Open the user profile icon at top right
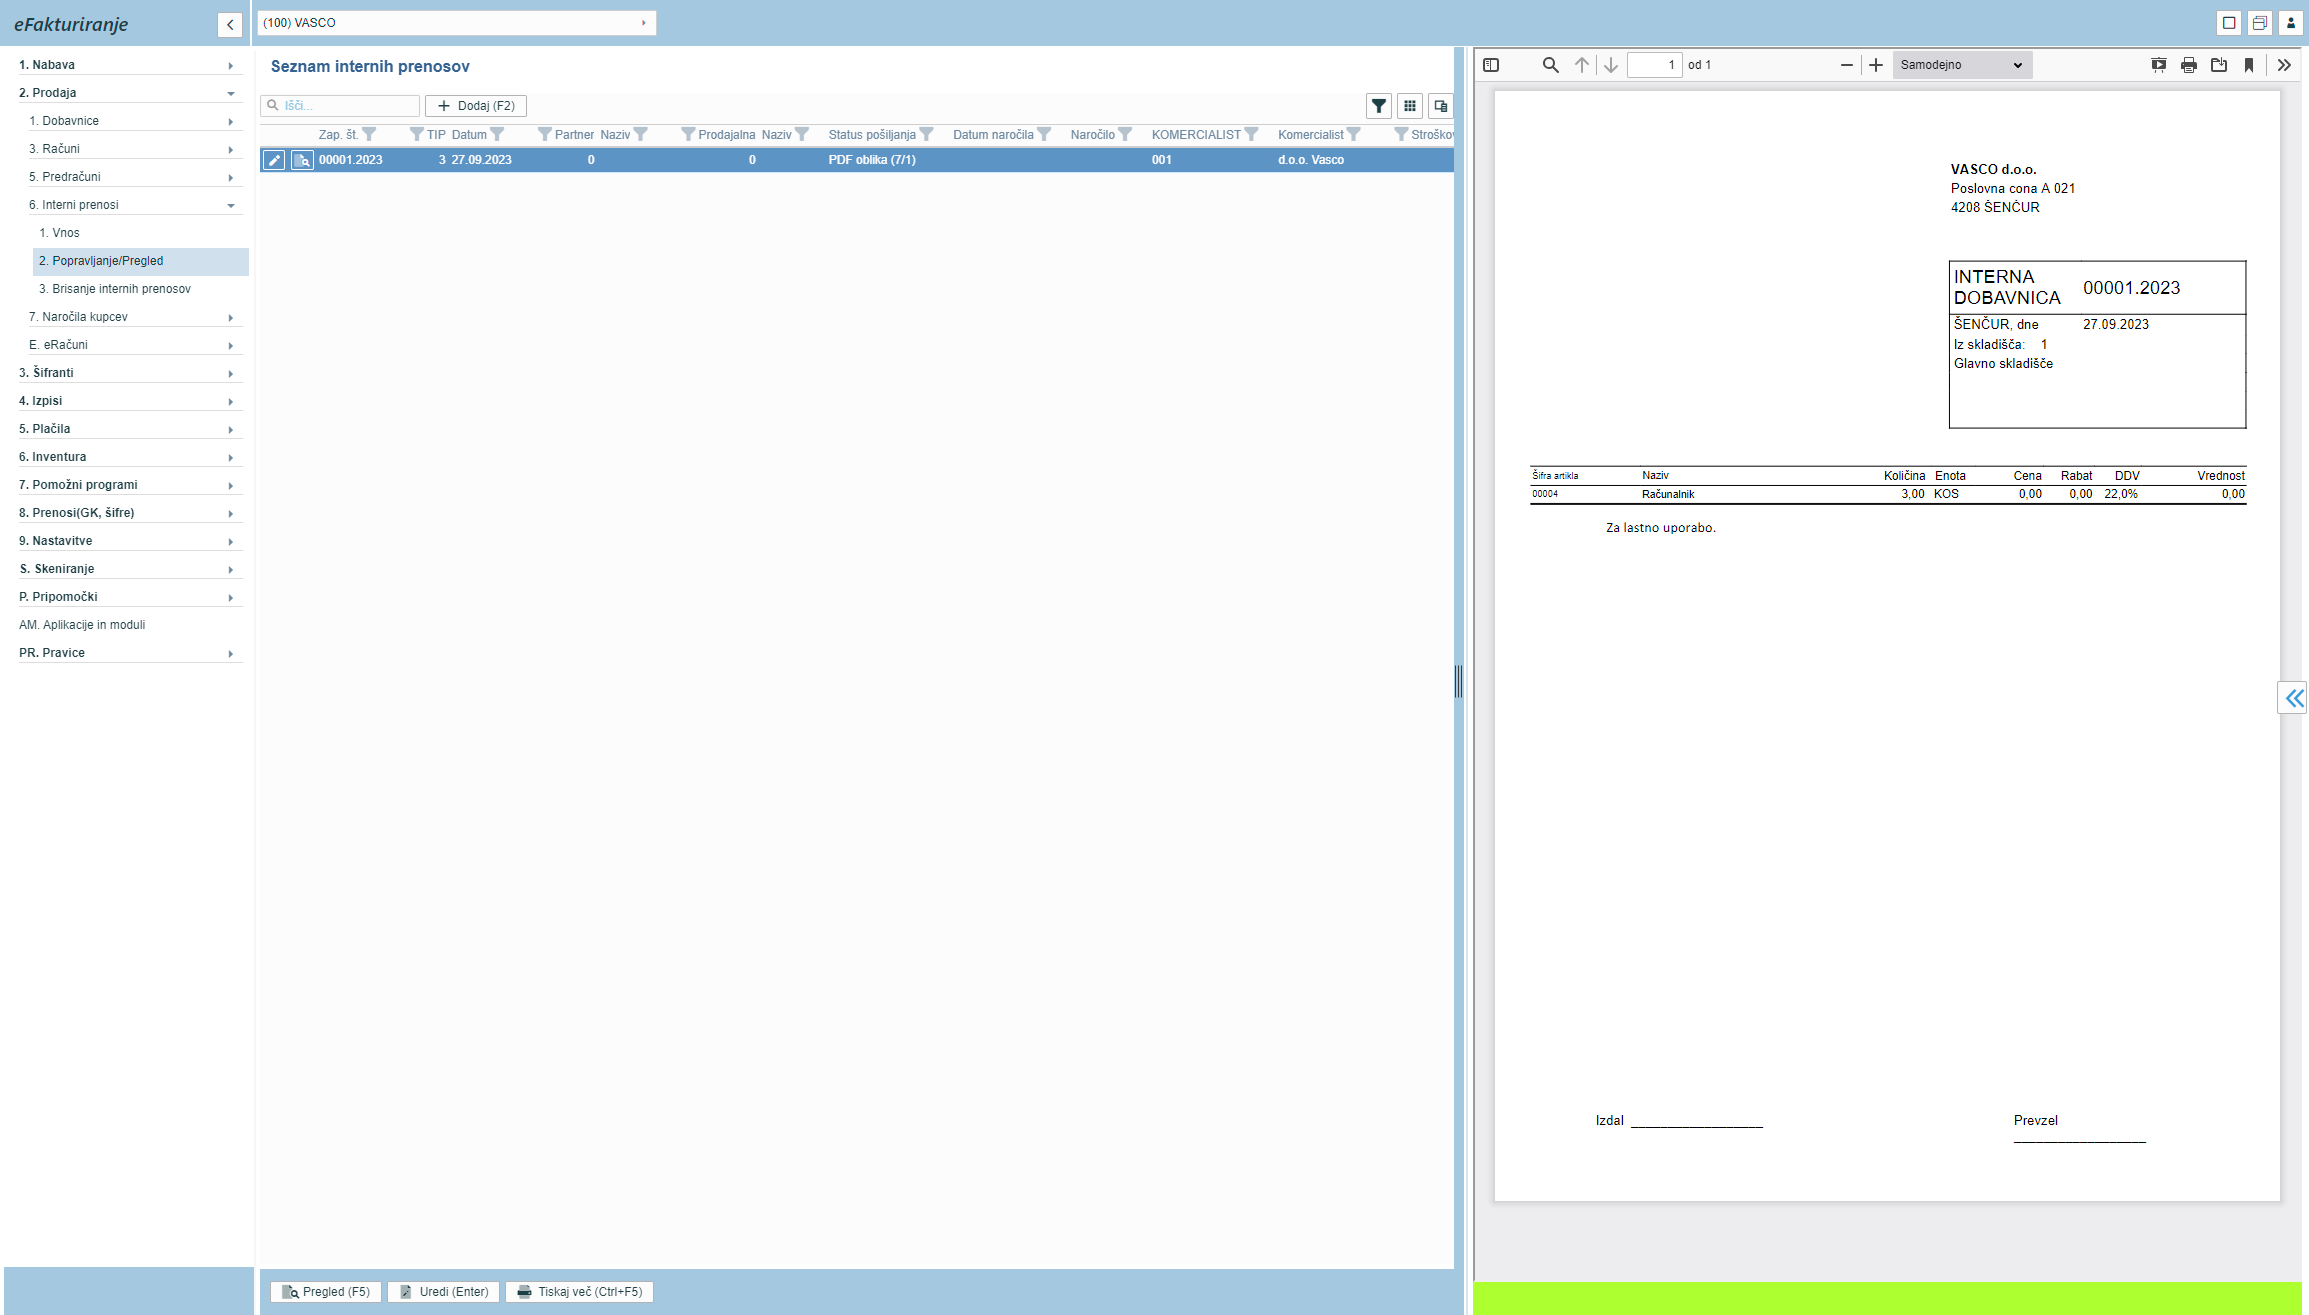 click(x=2290, y=23)
